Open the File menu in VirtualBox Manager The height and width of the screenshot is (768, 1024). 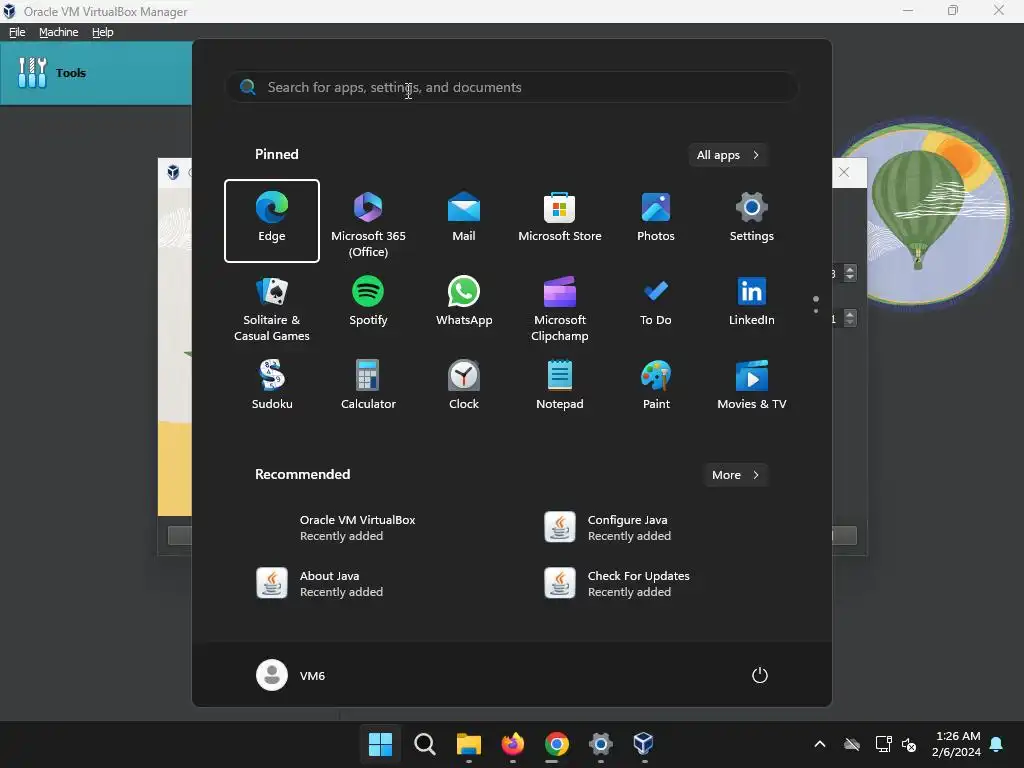click(x=17, y=32)
